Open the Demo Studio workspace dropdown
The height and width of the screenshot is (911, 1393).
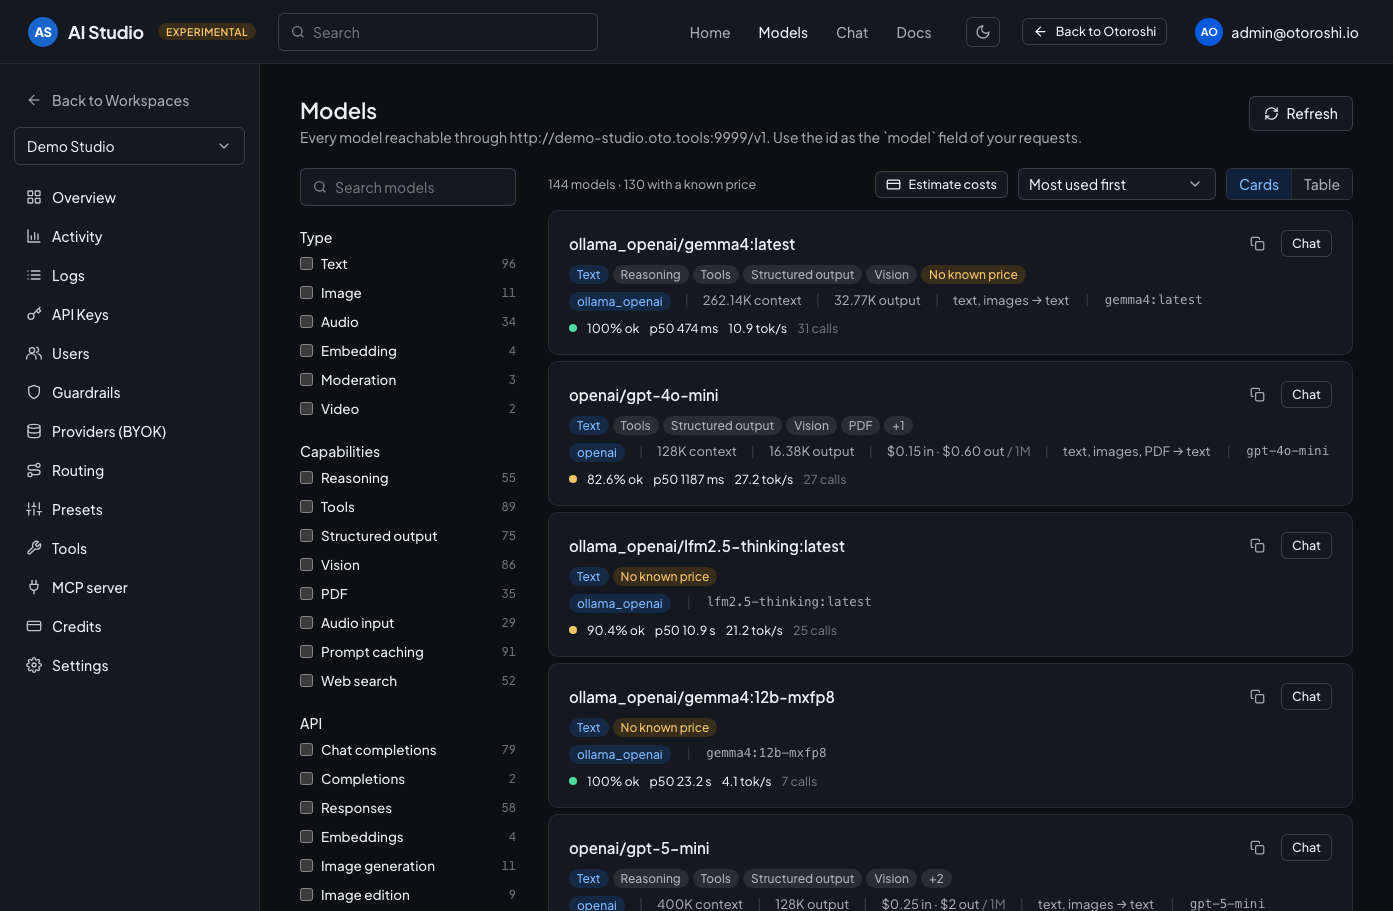point(130,146)
